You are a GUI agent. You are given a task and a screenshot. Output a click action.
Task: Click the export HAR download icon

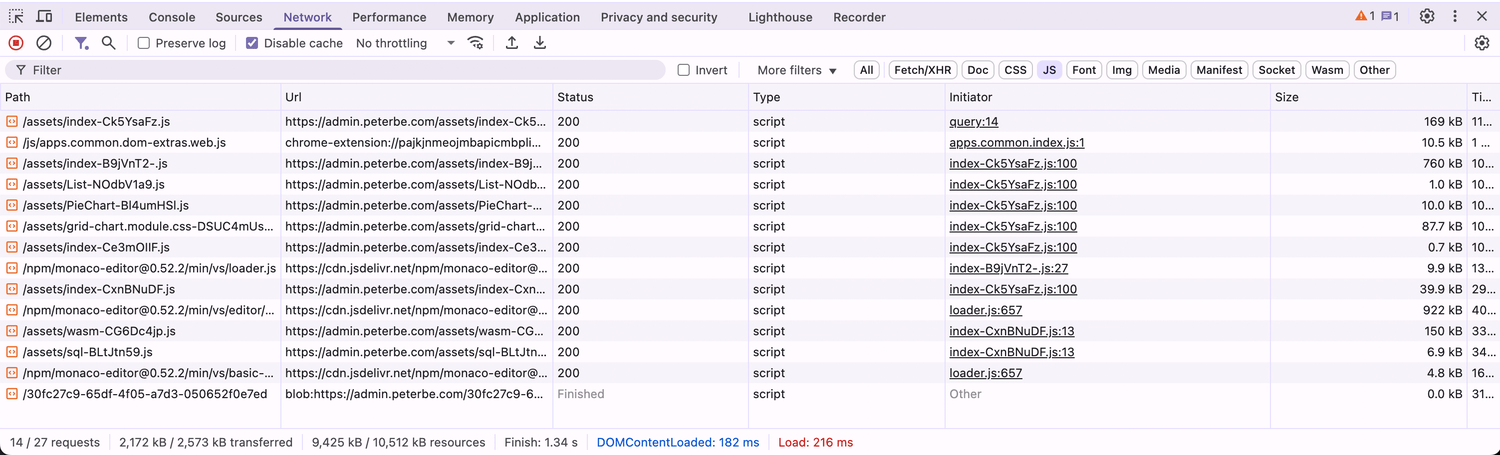pos(540,43)
